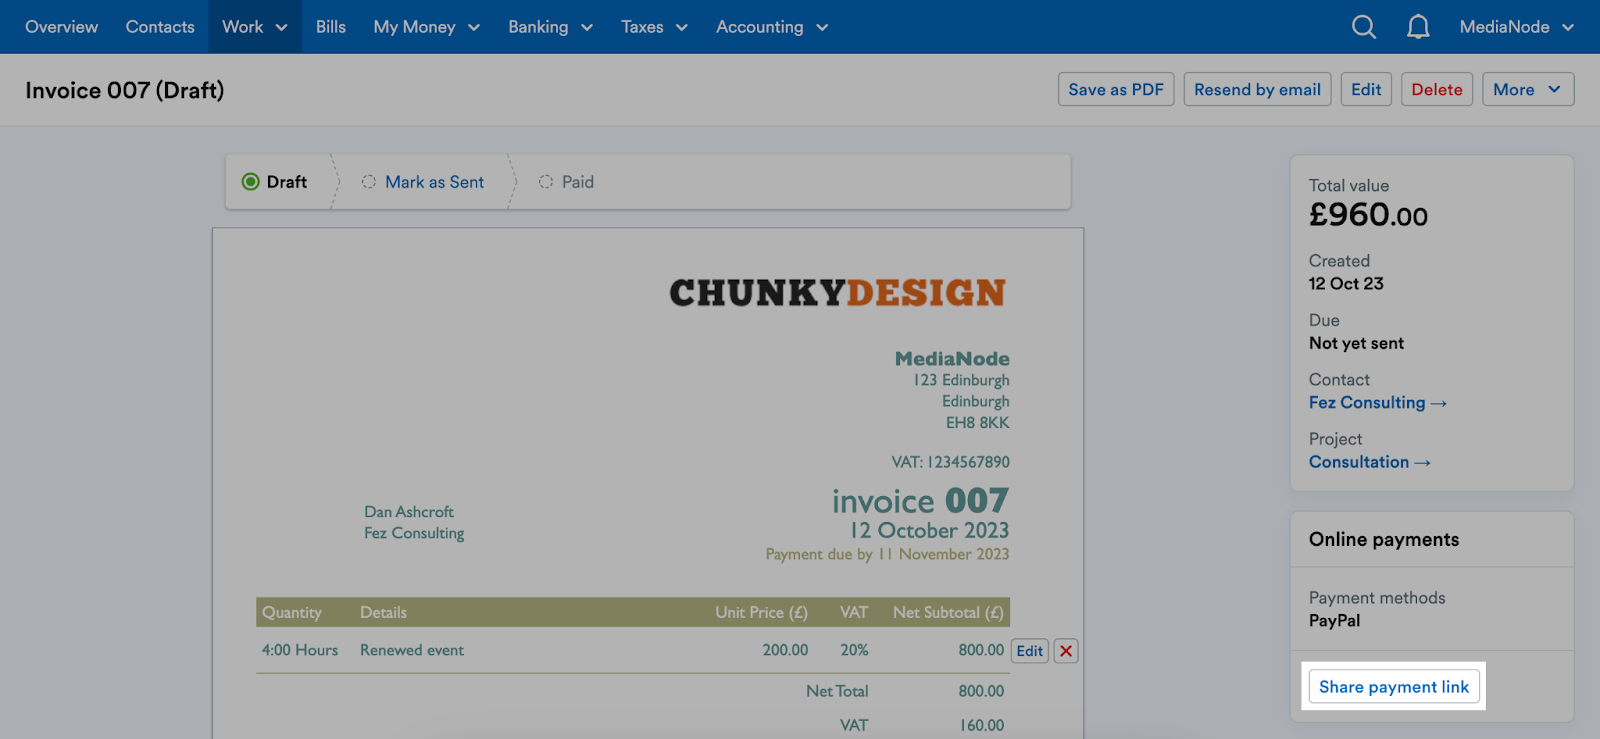1600x739 pixels.
Task: Click the 200.00 unit price cell
Action: pos(785,650)
